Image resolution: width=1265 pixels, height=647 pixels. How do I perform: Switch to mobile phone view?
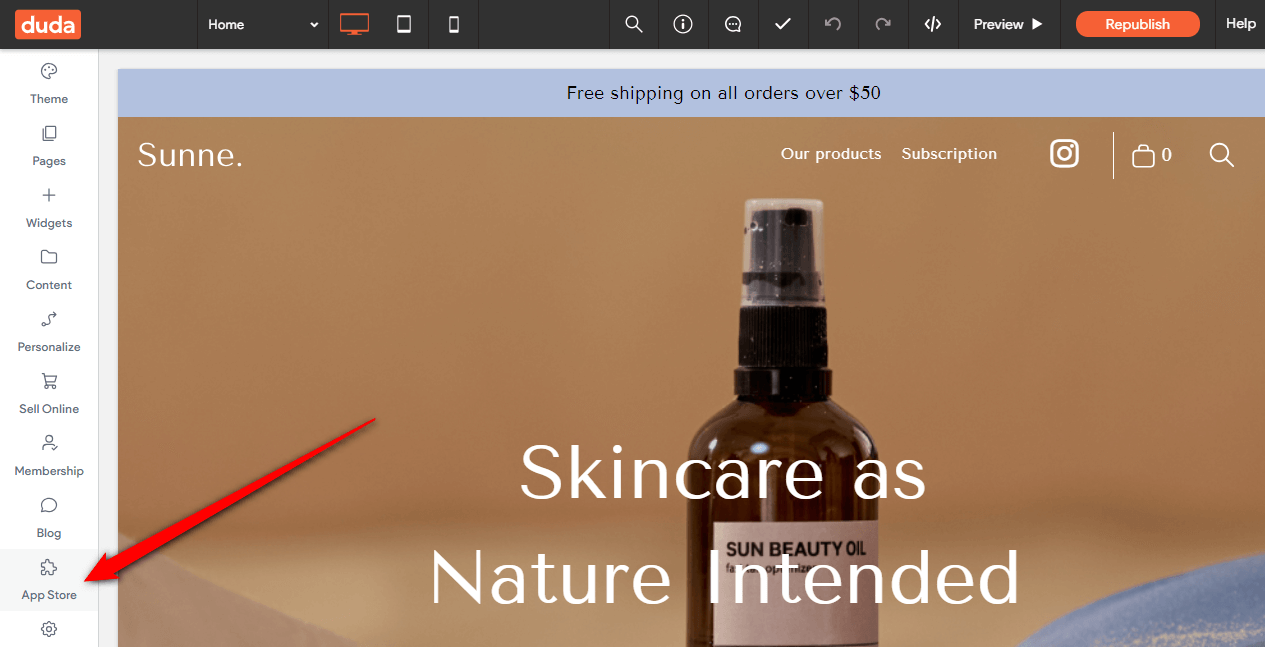coord(454,24)
